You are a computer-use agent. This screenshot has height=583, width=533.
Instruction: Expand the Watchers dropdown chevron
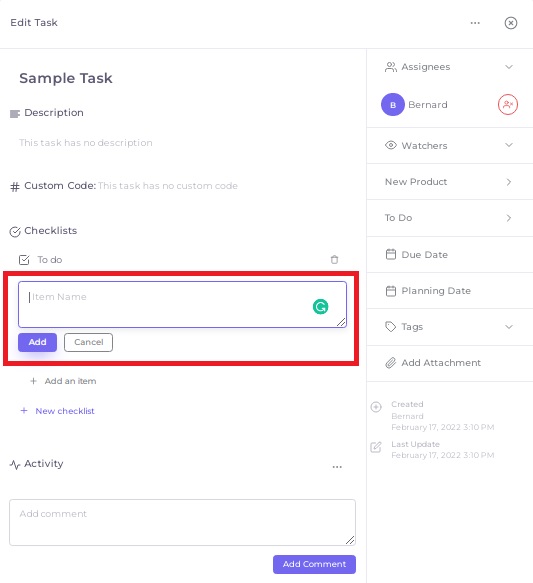509,145
